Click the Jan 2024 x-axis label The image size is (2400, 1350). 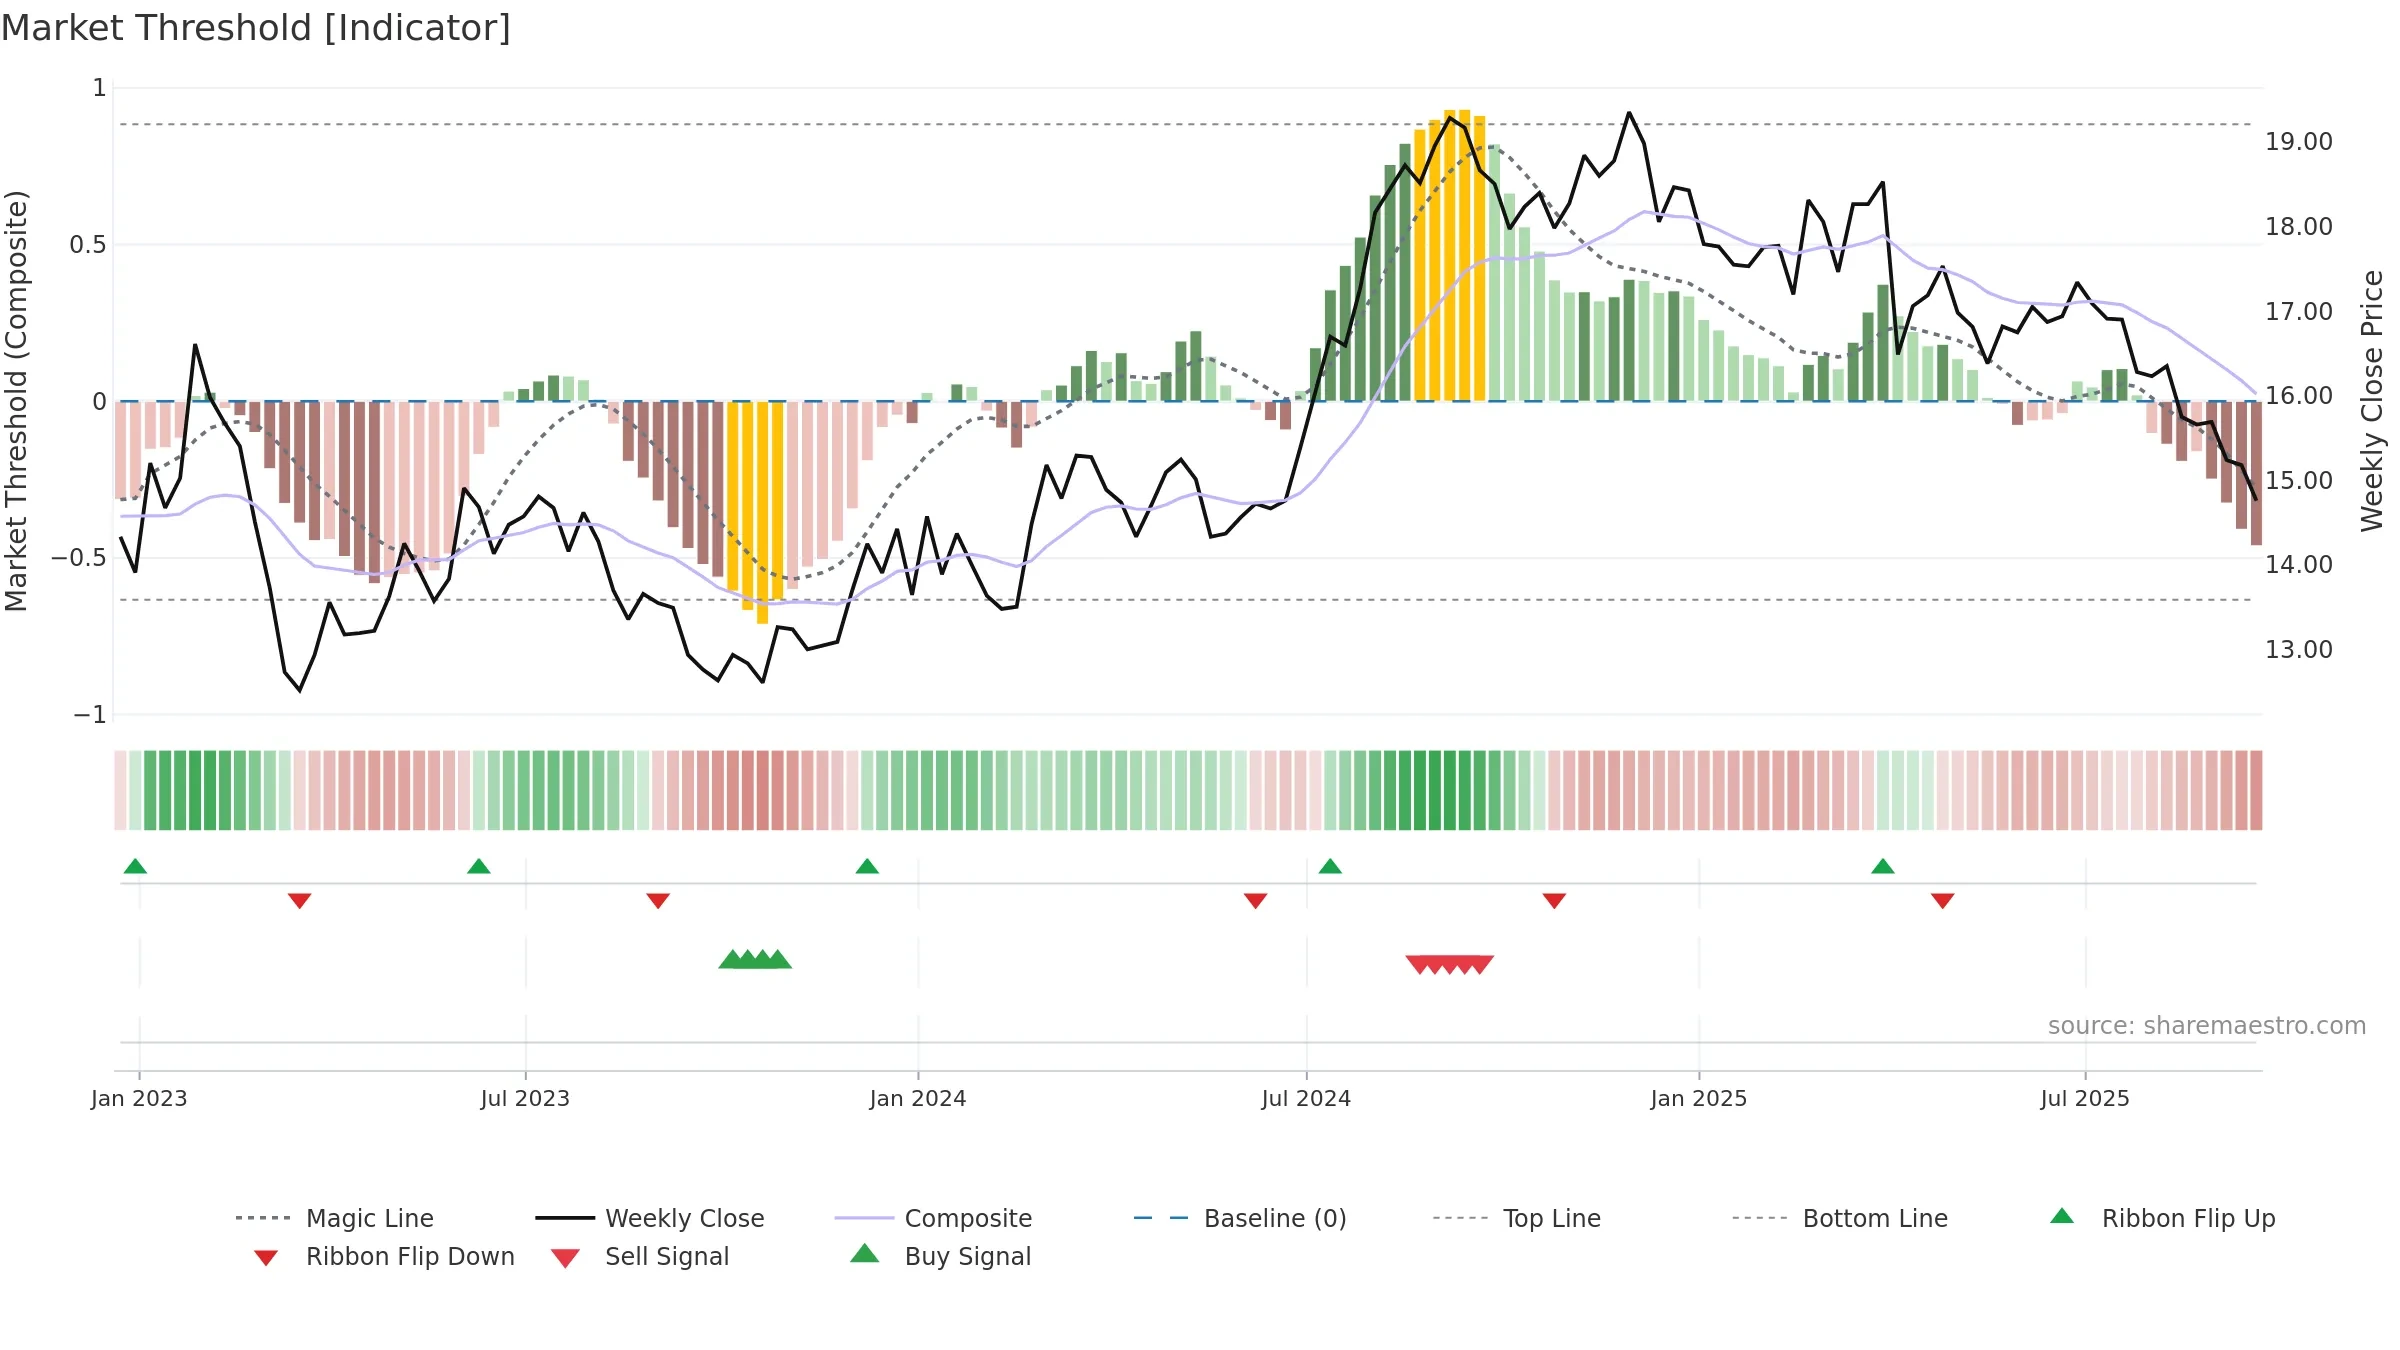click(918, 1098)
